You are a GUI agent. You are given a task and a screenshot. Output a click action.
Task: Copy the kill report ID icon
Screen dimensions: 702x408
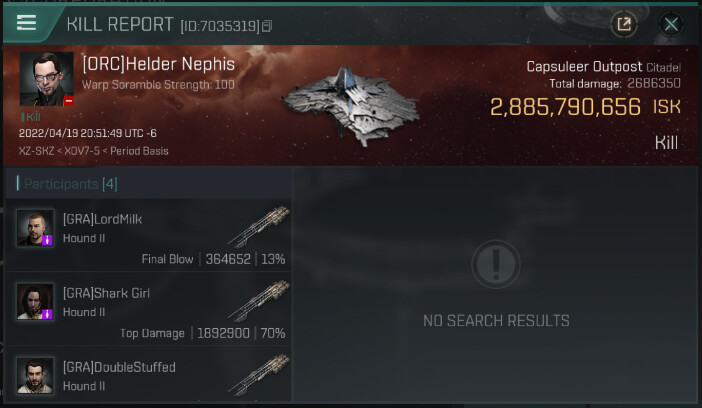pos(267,26)
